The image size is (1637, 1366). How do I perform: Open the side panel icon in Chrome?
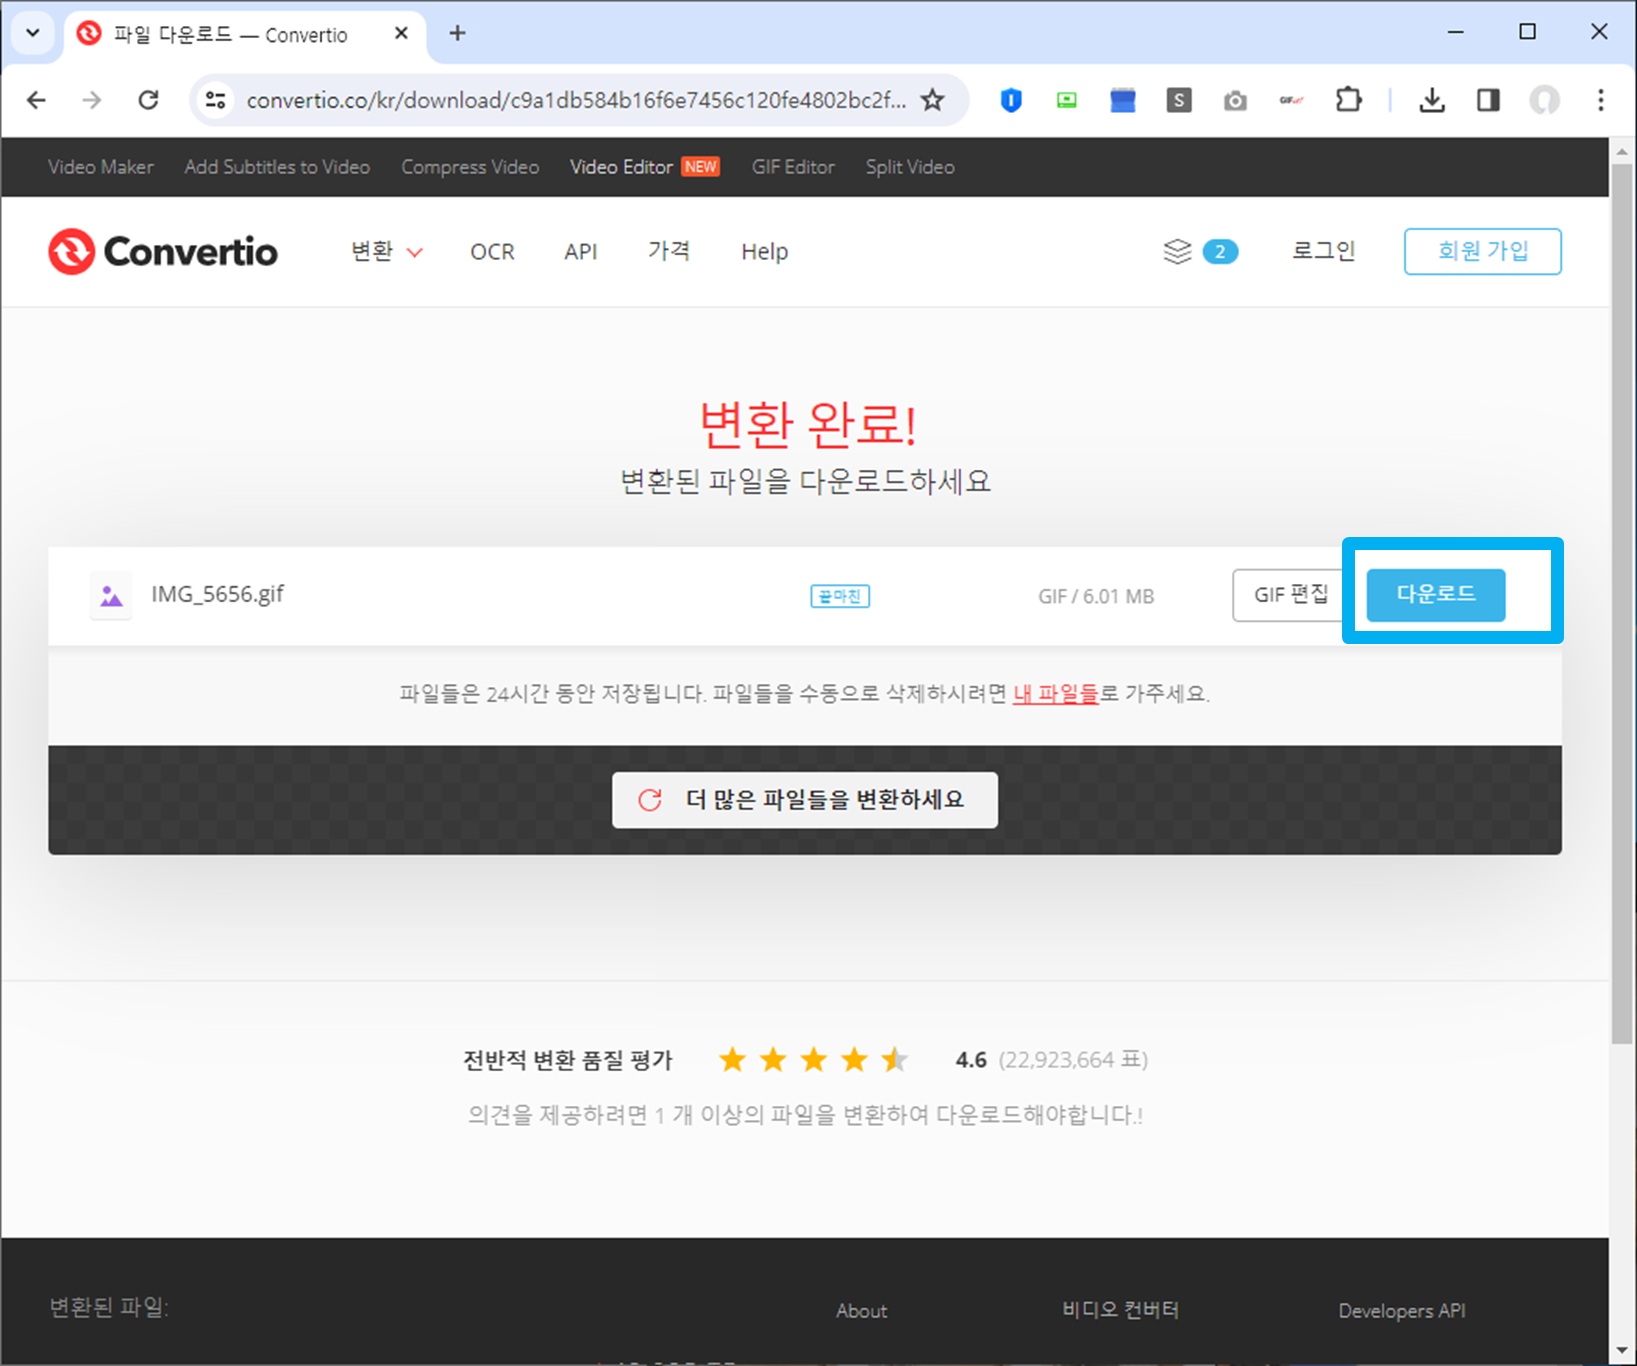[x=1487, y=100]
